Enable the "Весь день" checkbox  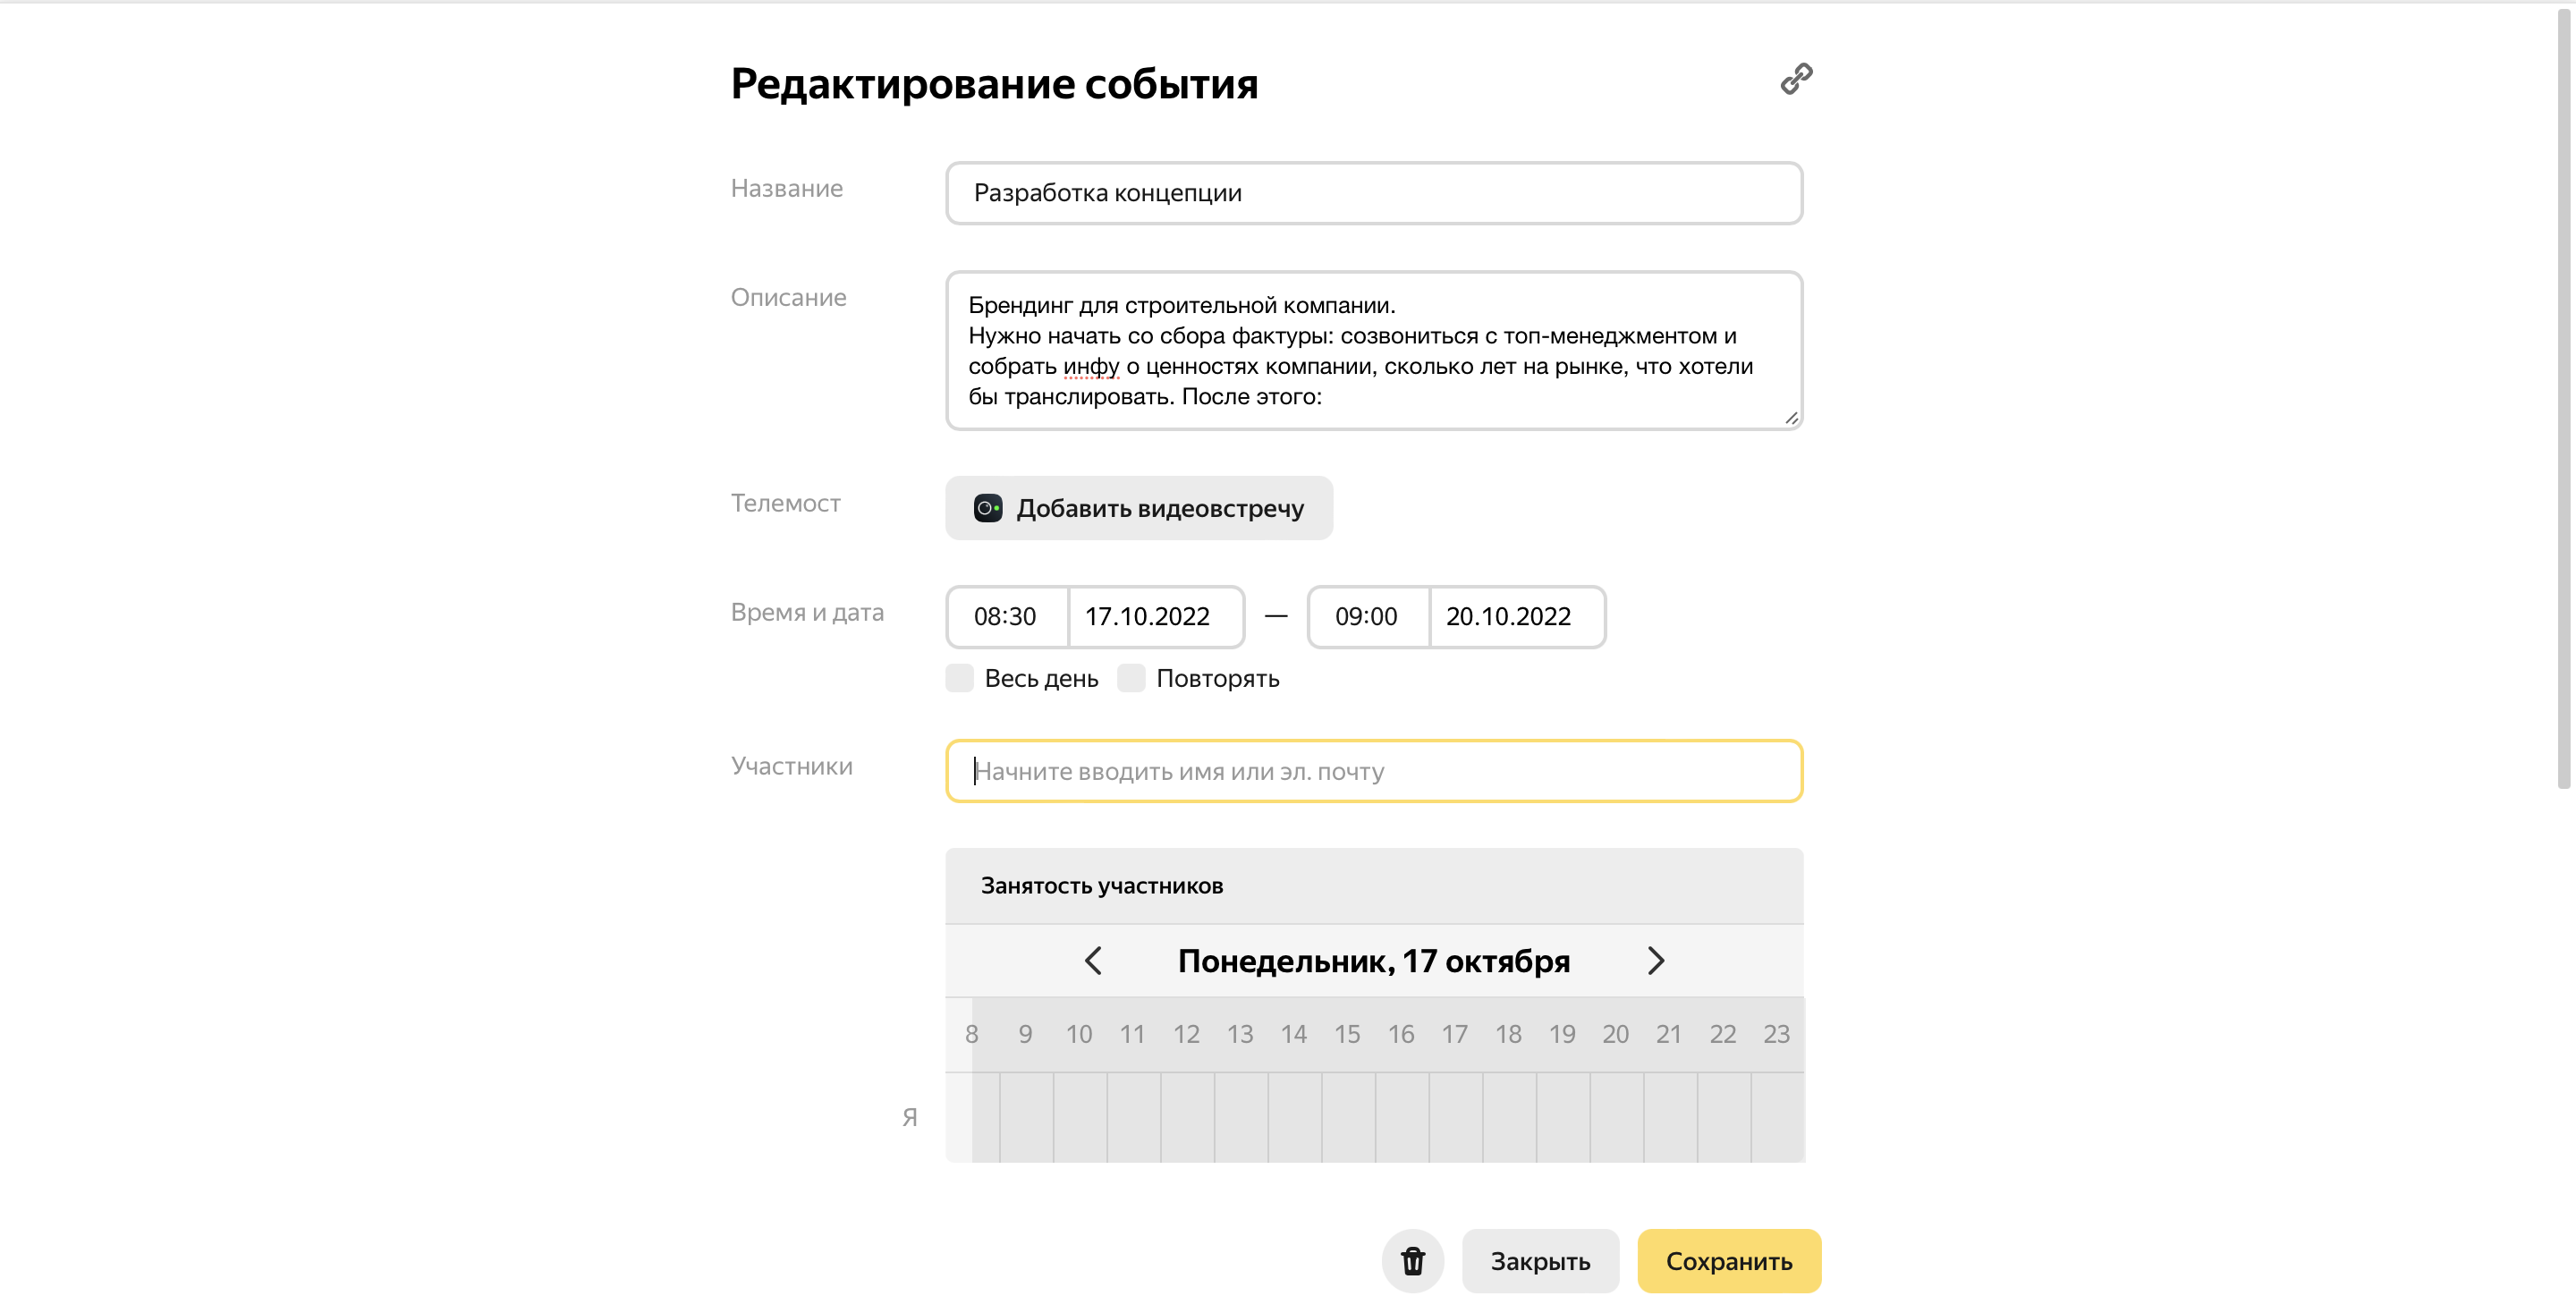[960, 678]
